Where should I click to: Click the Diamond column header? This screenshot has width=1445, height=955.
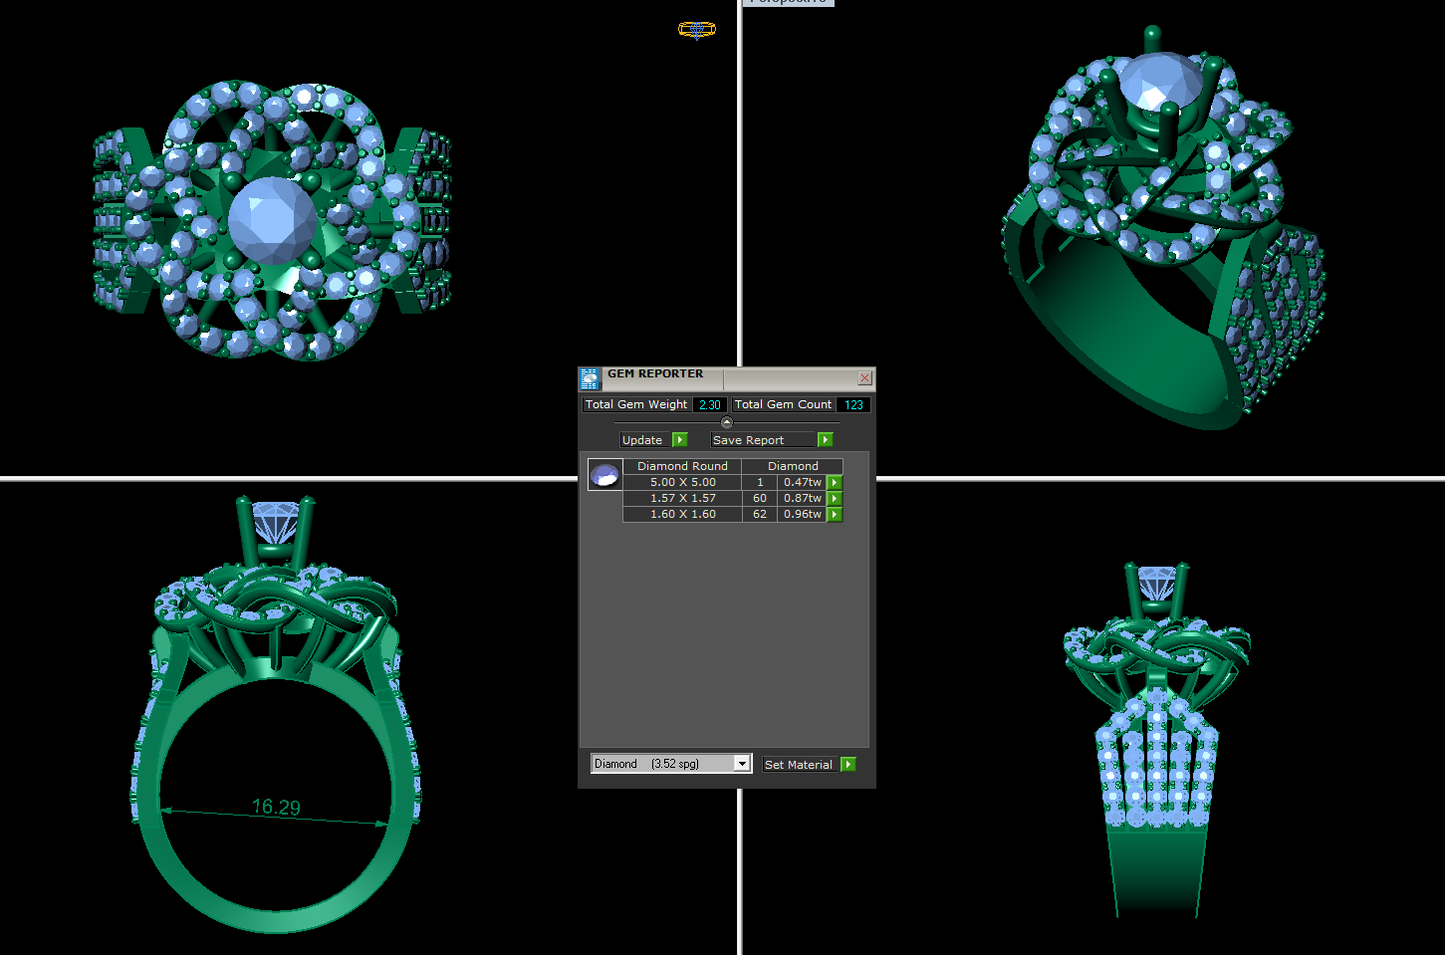(793, 466)
